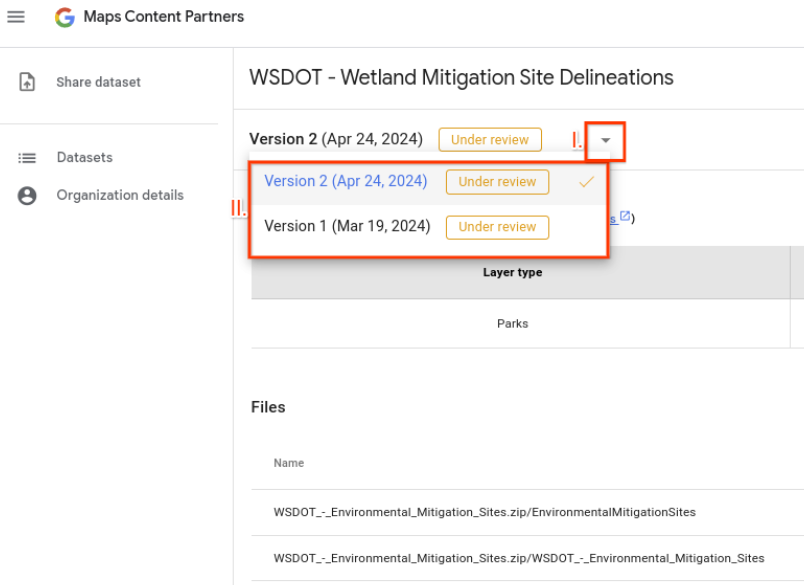The width and height of the screenshot is (804, 585).
Task: Click the checkmark beside Version 2 option
Action: click(x=586, y=181)
